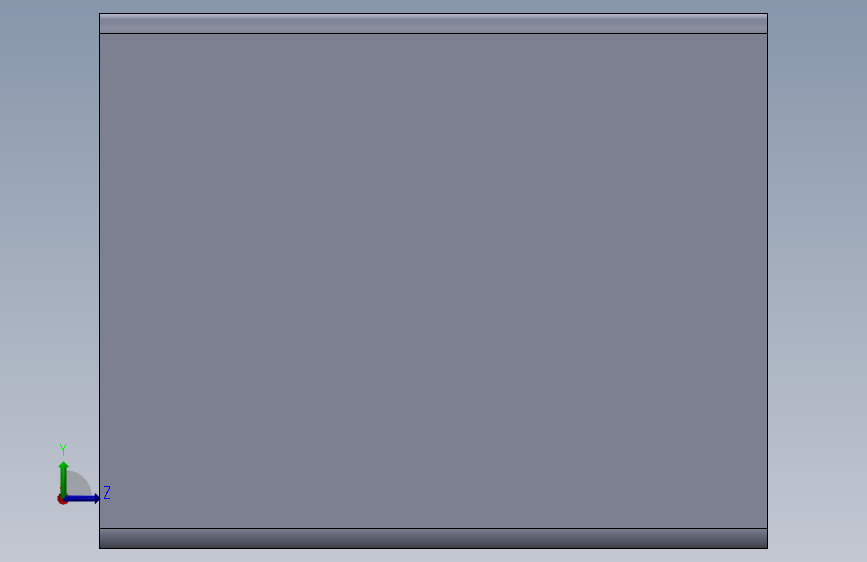This screenshot has width=867, height=562.
Task: Select the light narrow strip face along top
Action: click(x=434, y=24)
